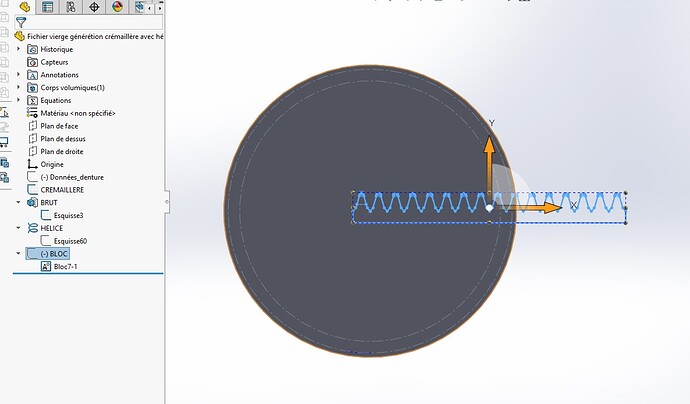Select the (-) Données_denture label

pos(72,177)
